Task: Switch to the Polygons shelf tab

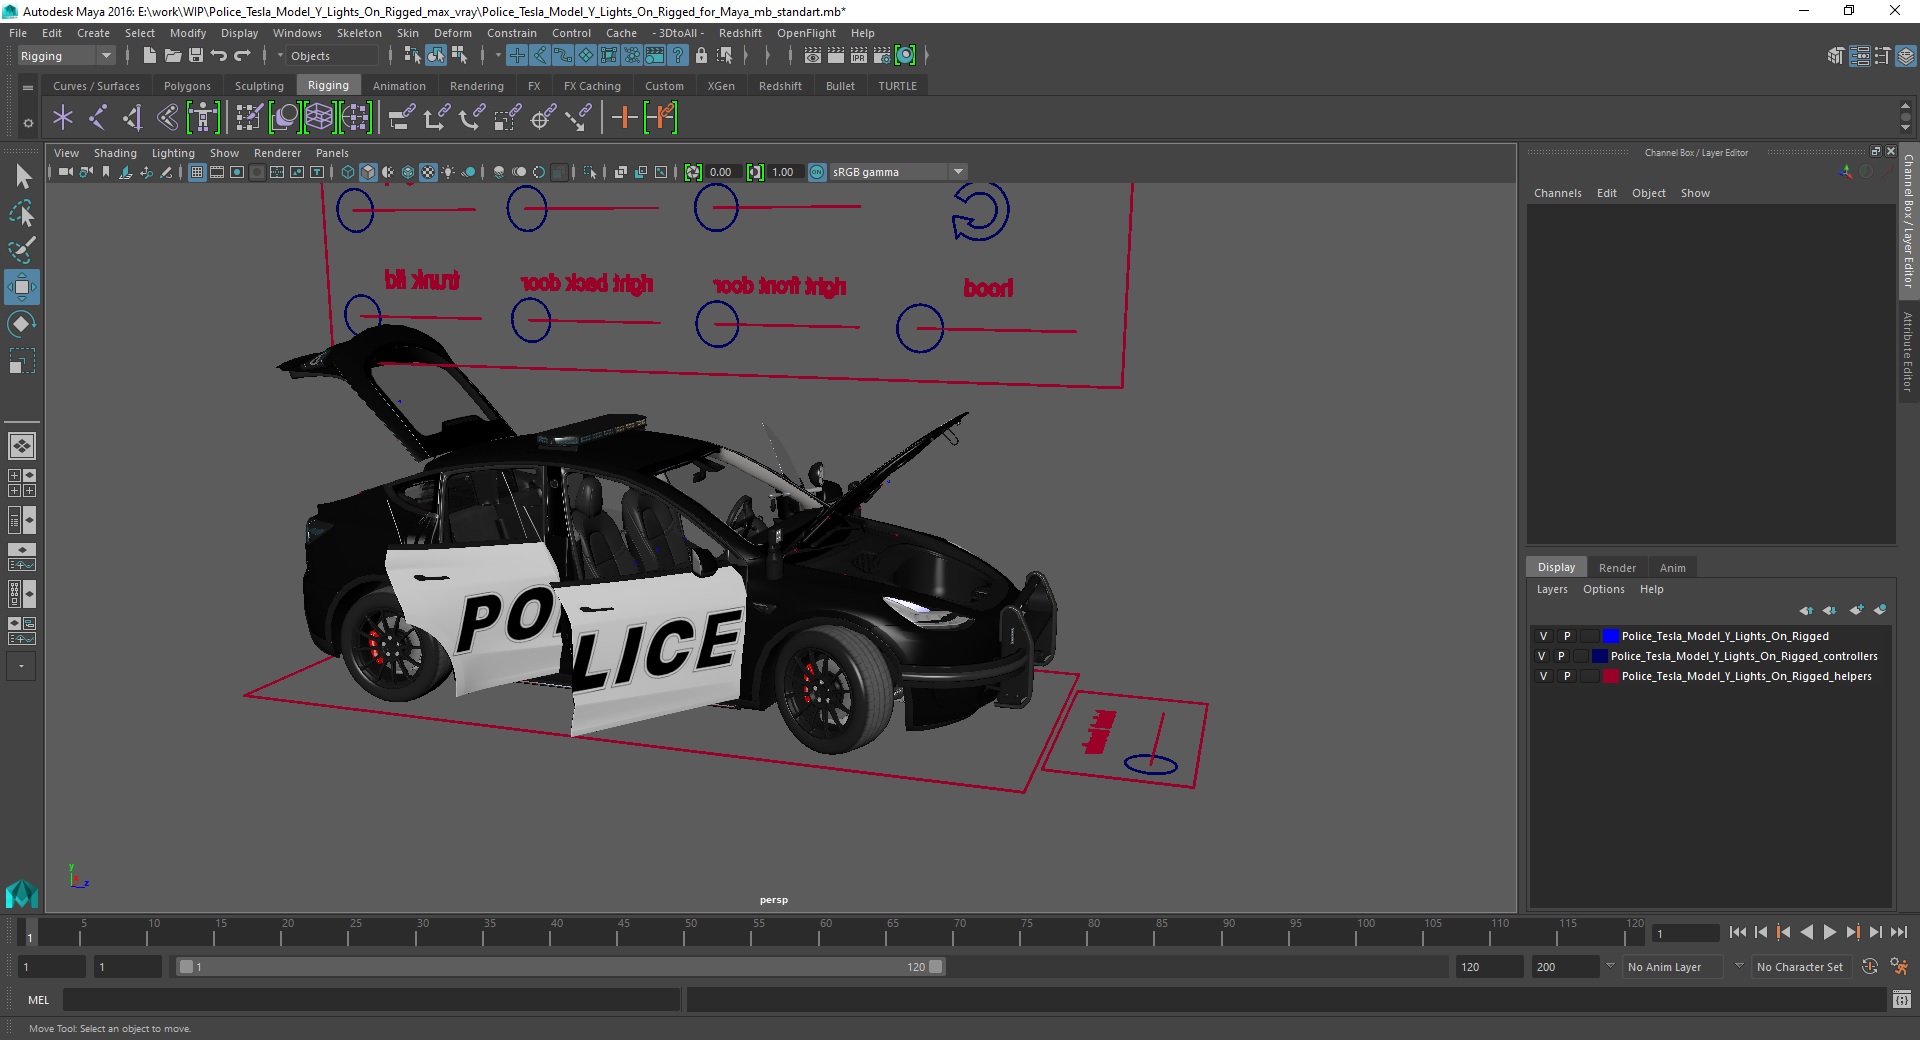Action: [187, 86]
